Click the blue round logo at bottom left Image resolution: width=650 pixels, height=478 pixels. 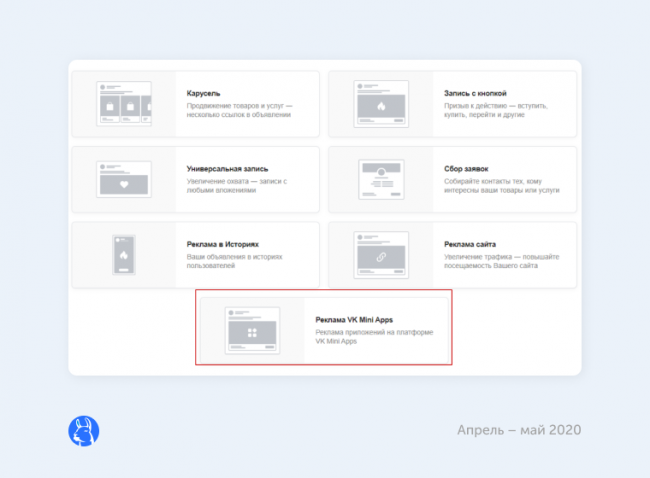(83, 431)
